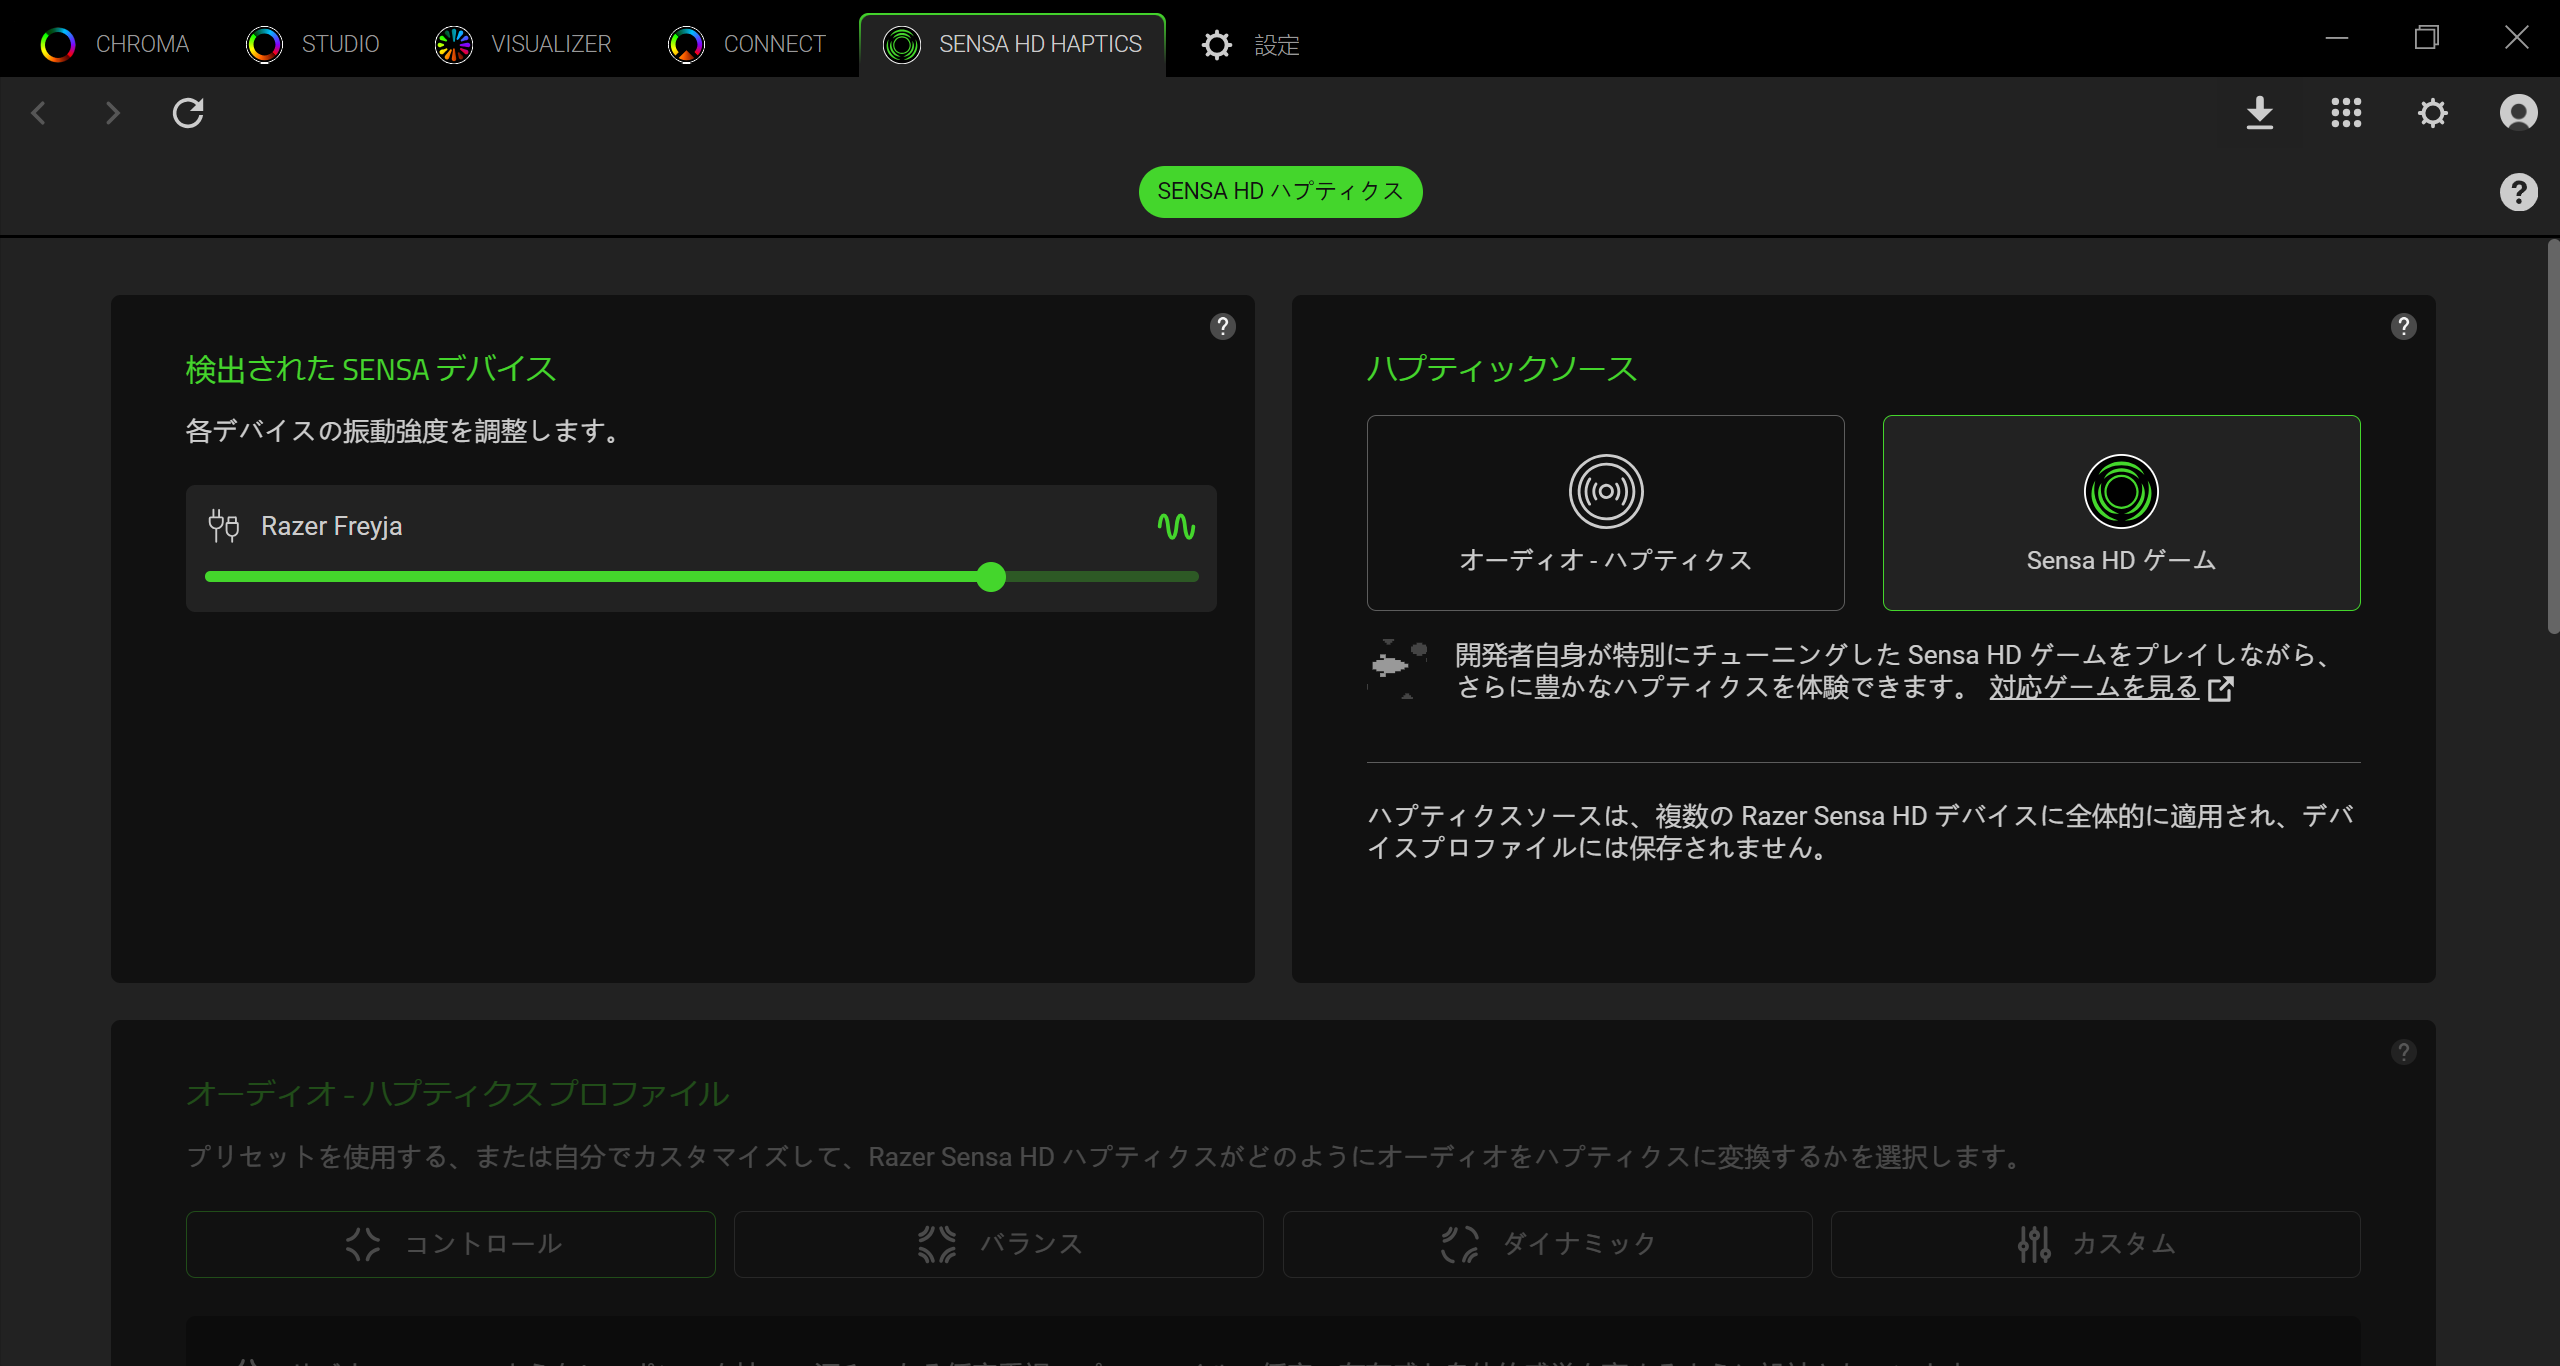Choose the バランス profile preset
The height and width of the screenshot is (1366, 2560).
(x=998, y=1244)
